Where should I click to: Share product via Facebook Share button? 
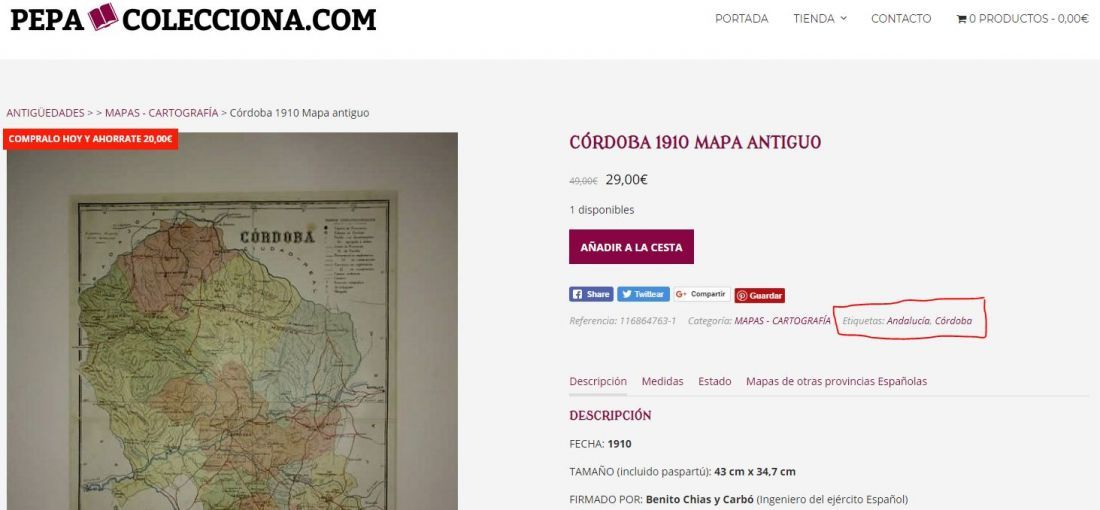[591, 295]
